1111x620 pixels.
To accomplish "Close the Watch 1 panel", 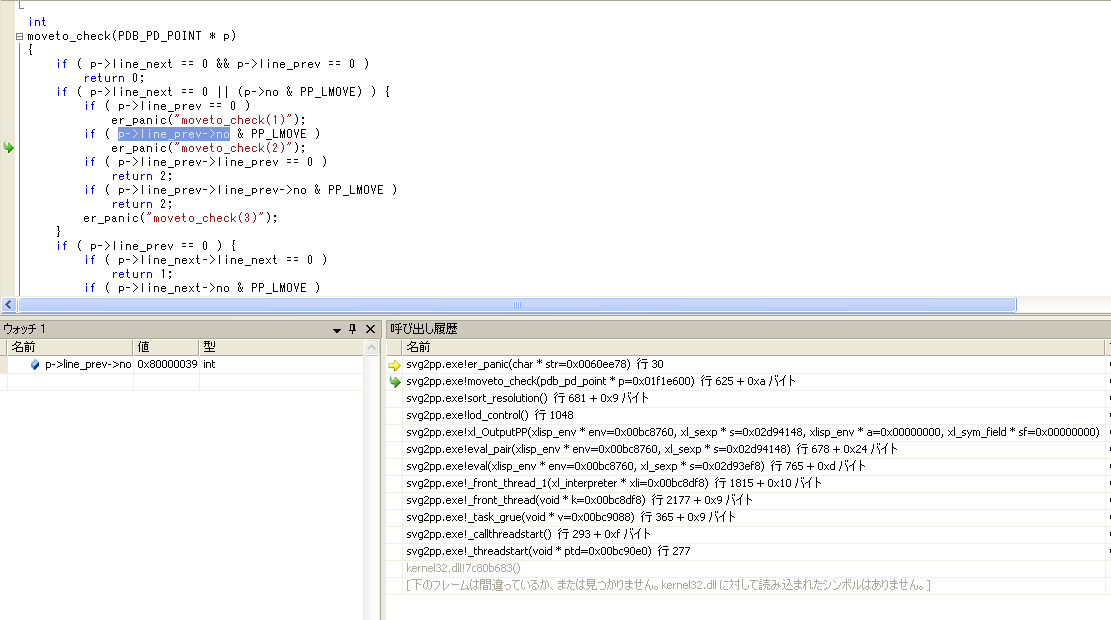I will pos(370,329).
